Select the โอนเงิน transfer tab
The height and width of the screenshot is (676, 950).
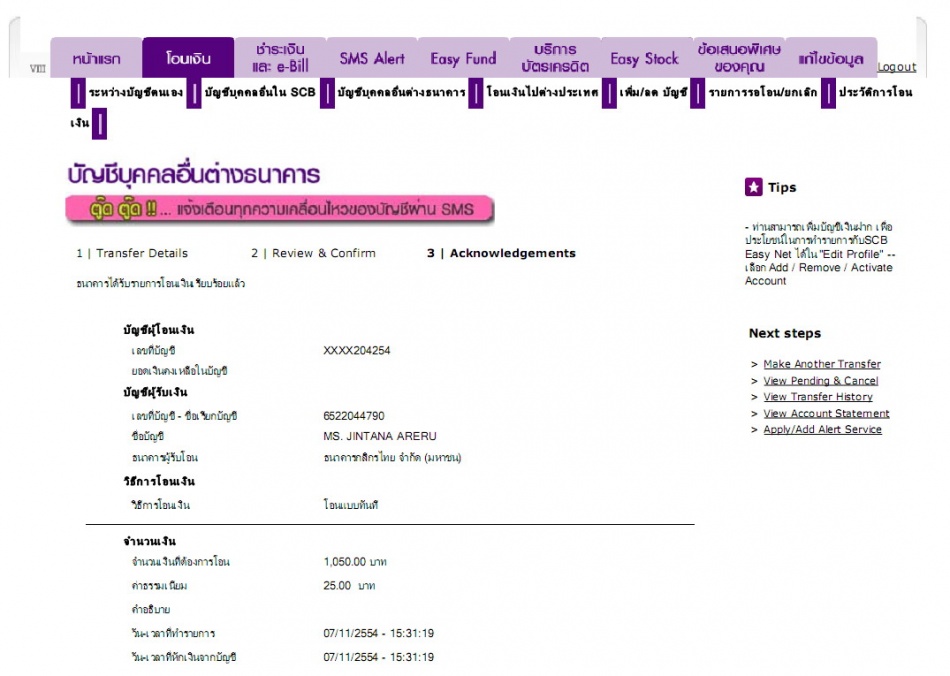(188, 59)
